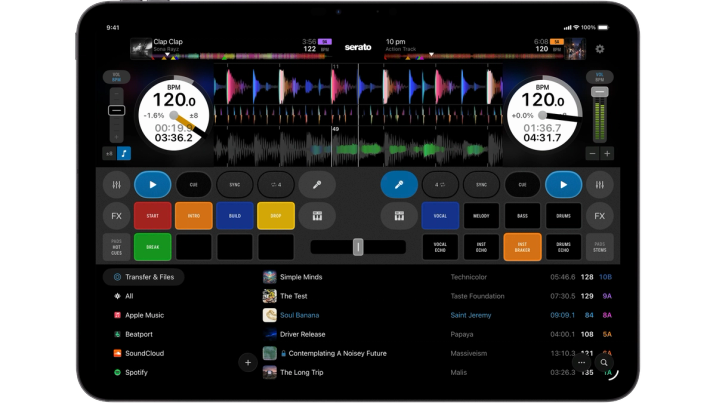
Task: Click the right deck BPM platter
Action: [x=542, y=115]
